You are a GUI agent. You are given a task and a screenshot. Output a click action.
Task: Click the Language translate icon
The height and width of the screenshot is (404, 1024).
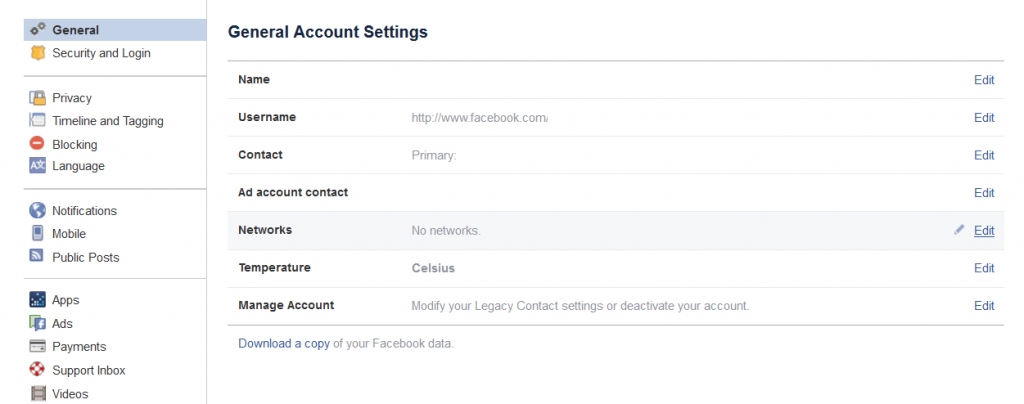(x=37, y=166)
